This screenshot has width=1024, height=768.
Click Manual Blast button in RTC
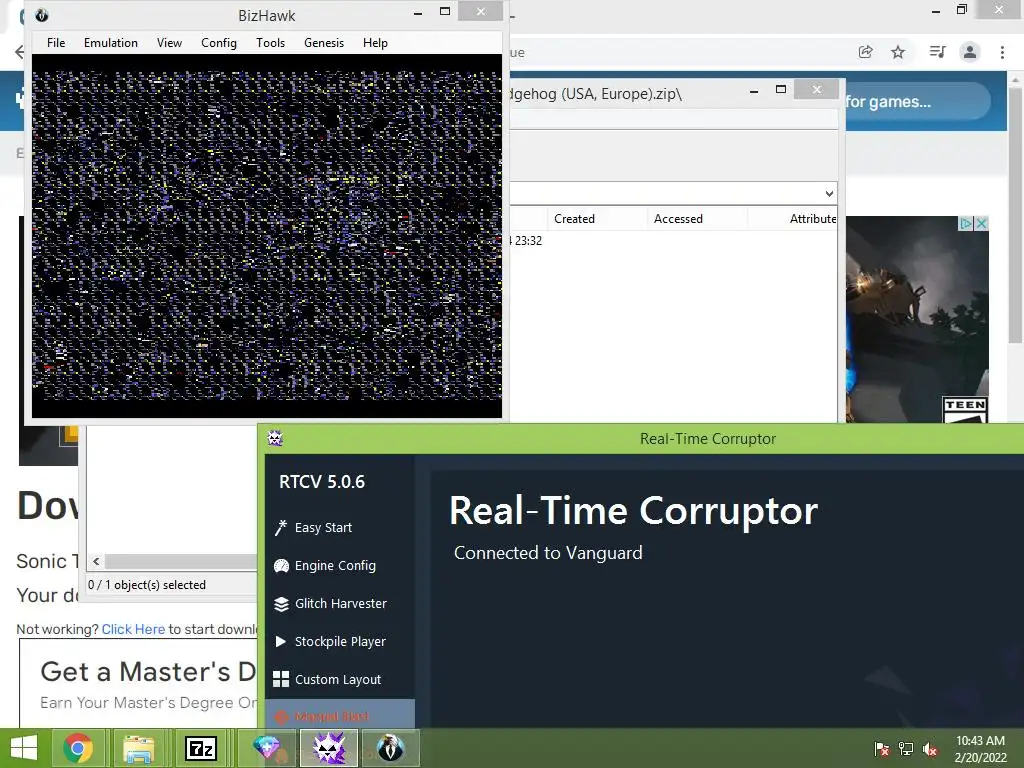340,714
